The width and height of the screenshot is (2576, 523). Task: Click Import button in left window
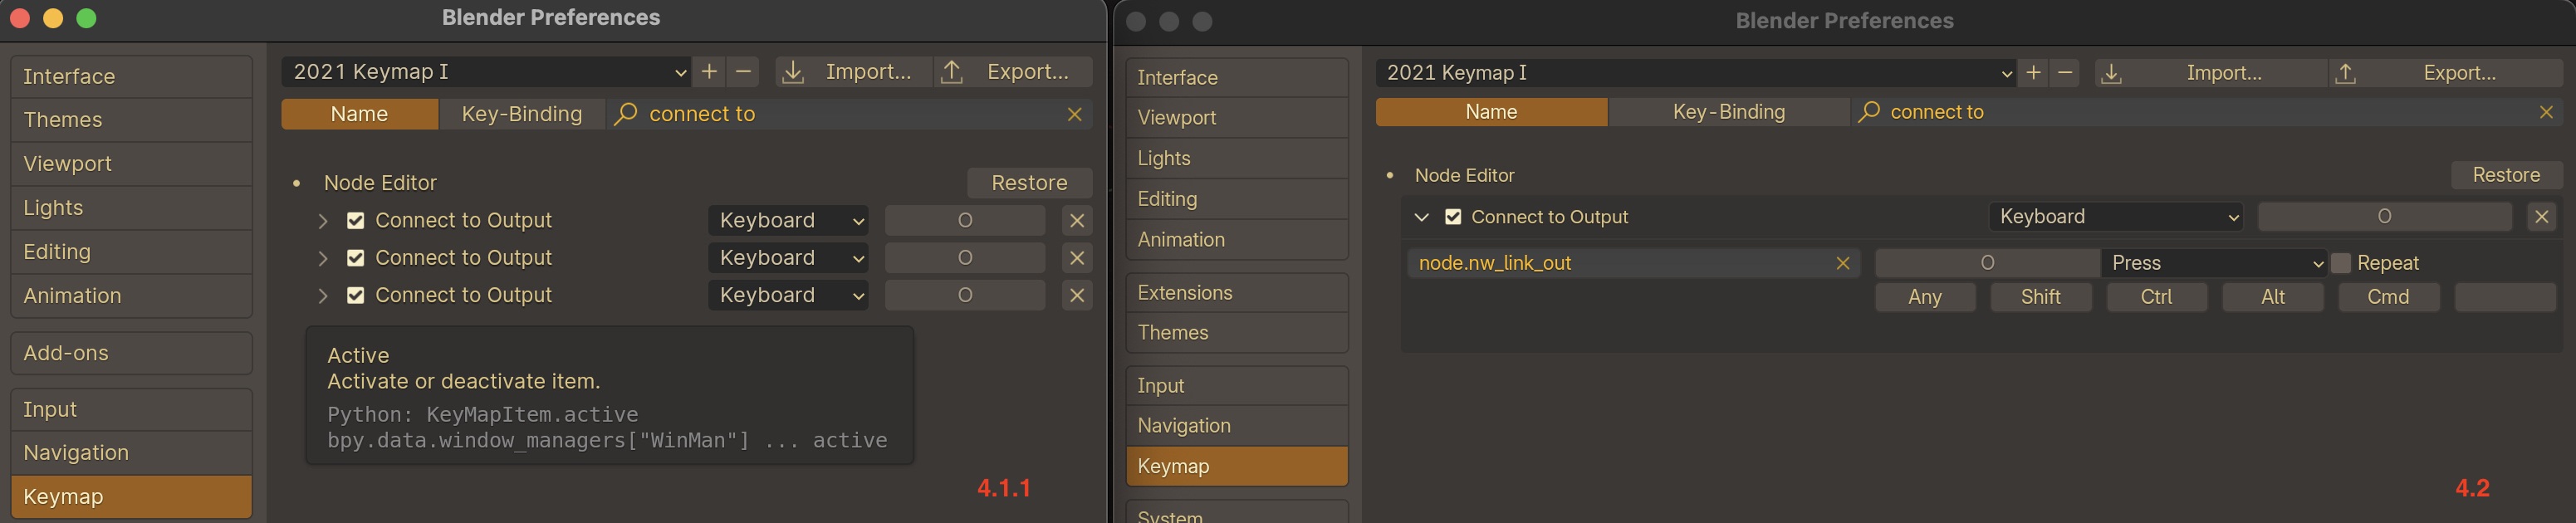point(854,72)
